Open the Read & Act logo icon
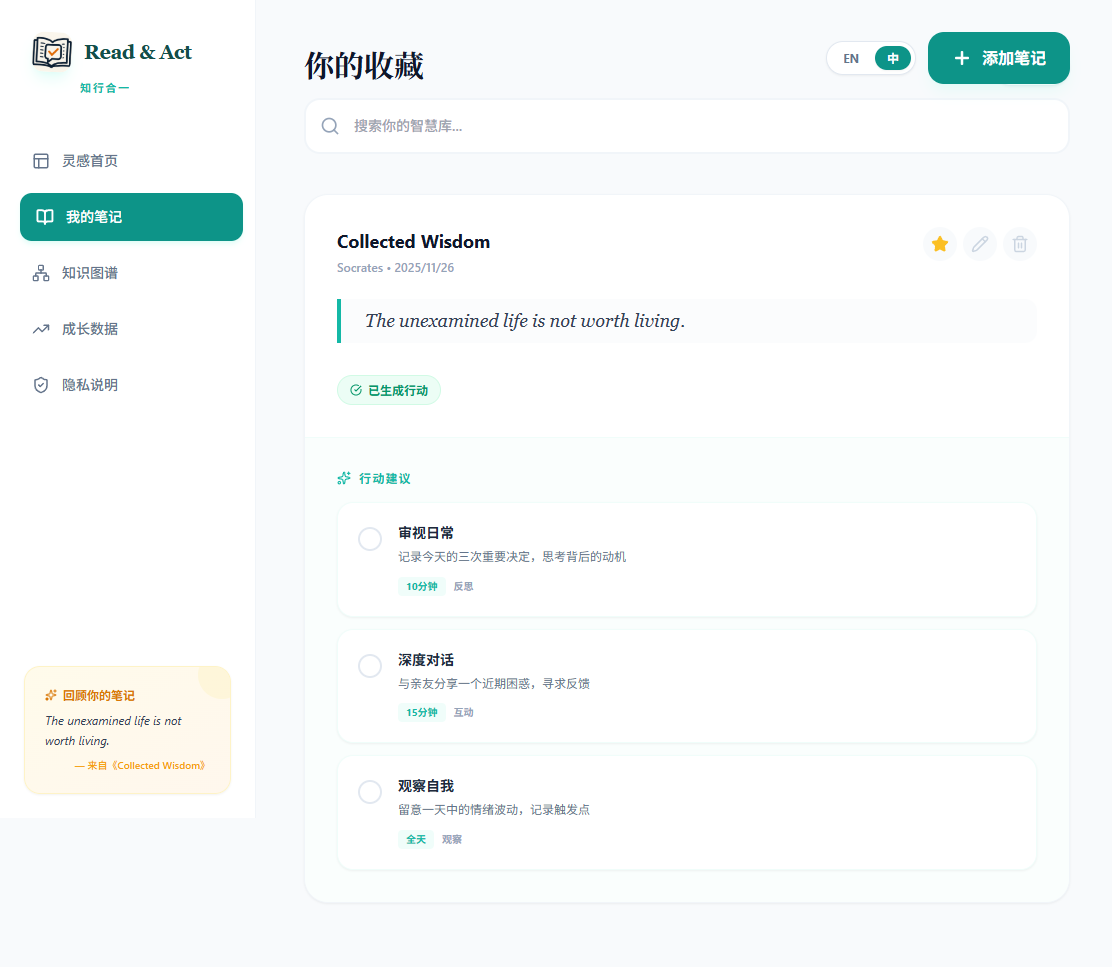 (51, 52)
